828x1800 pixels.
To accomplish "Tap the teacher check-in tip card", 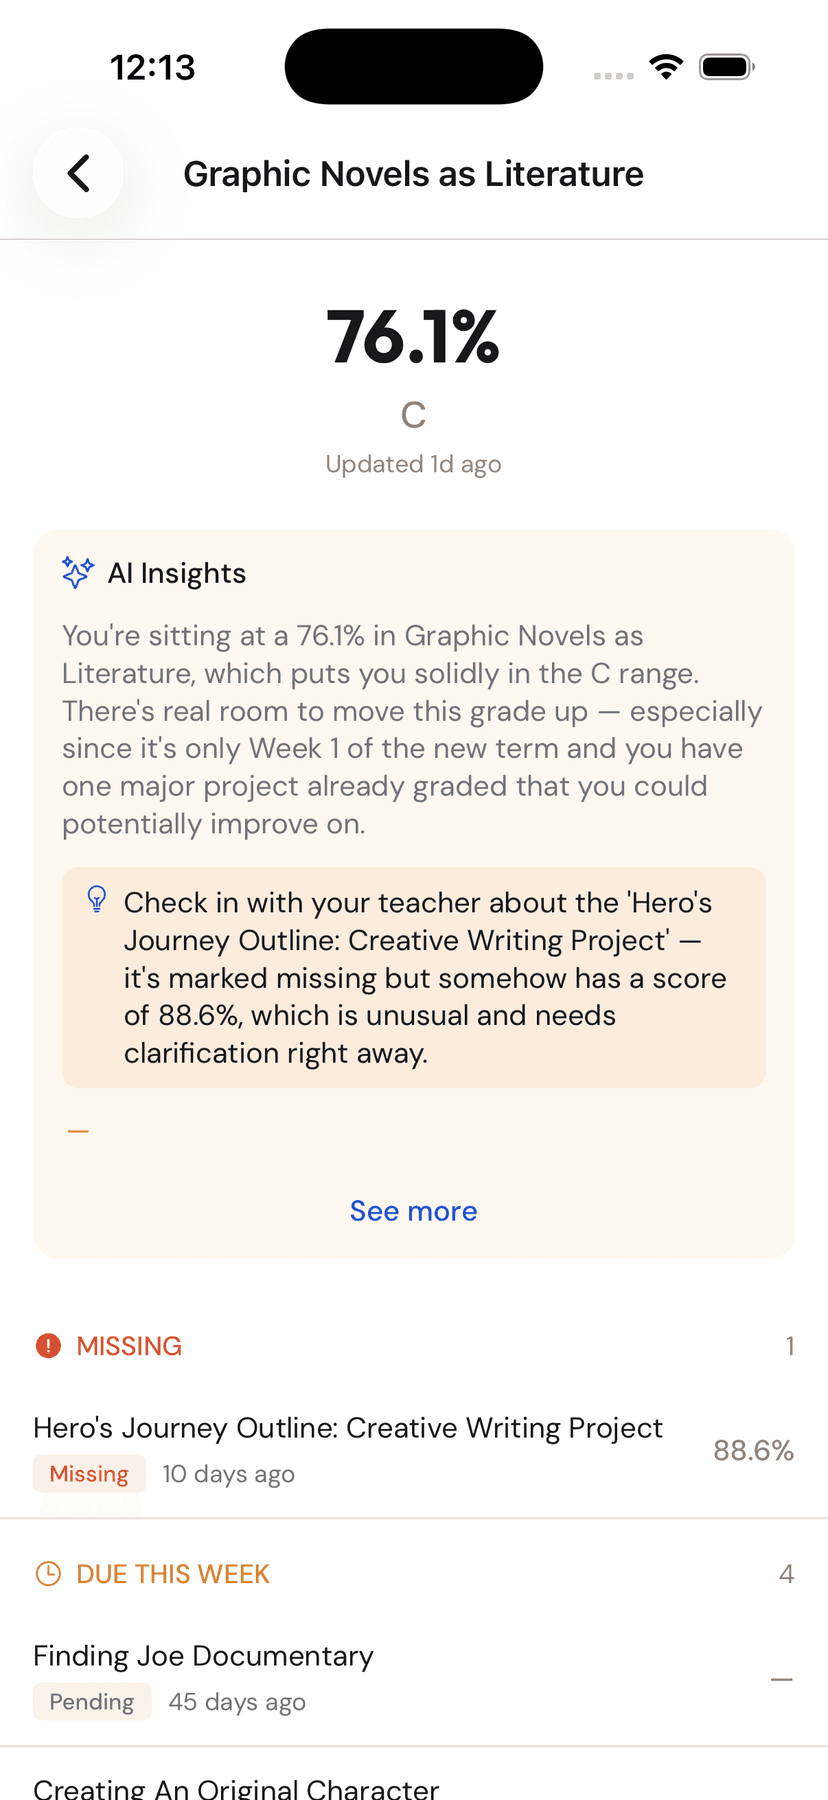I will point(413,977).
